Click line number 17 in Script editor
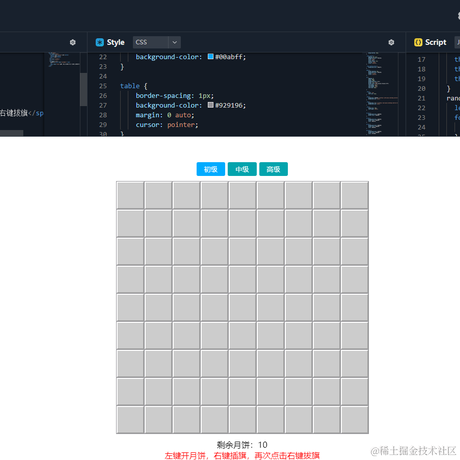The height and width of the screenshot is (460, 460). tap(421, 59)
